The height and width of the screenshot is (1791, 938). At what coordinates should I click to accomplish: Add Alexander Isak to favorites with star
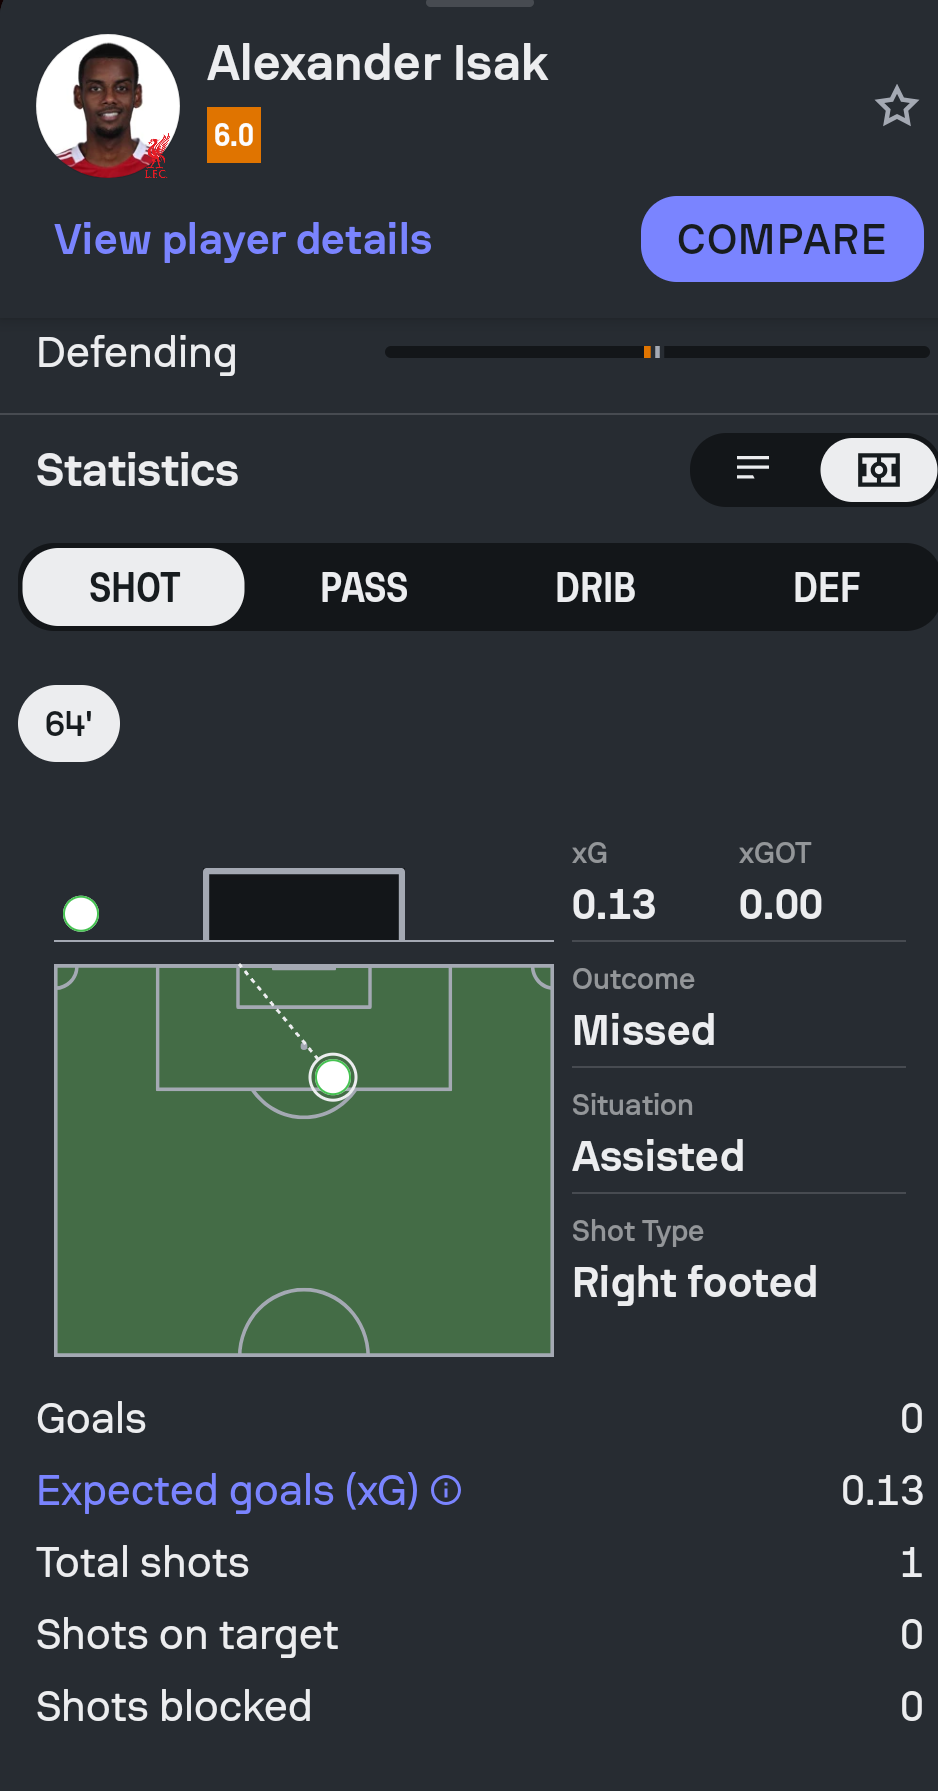896,106
